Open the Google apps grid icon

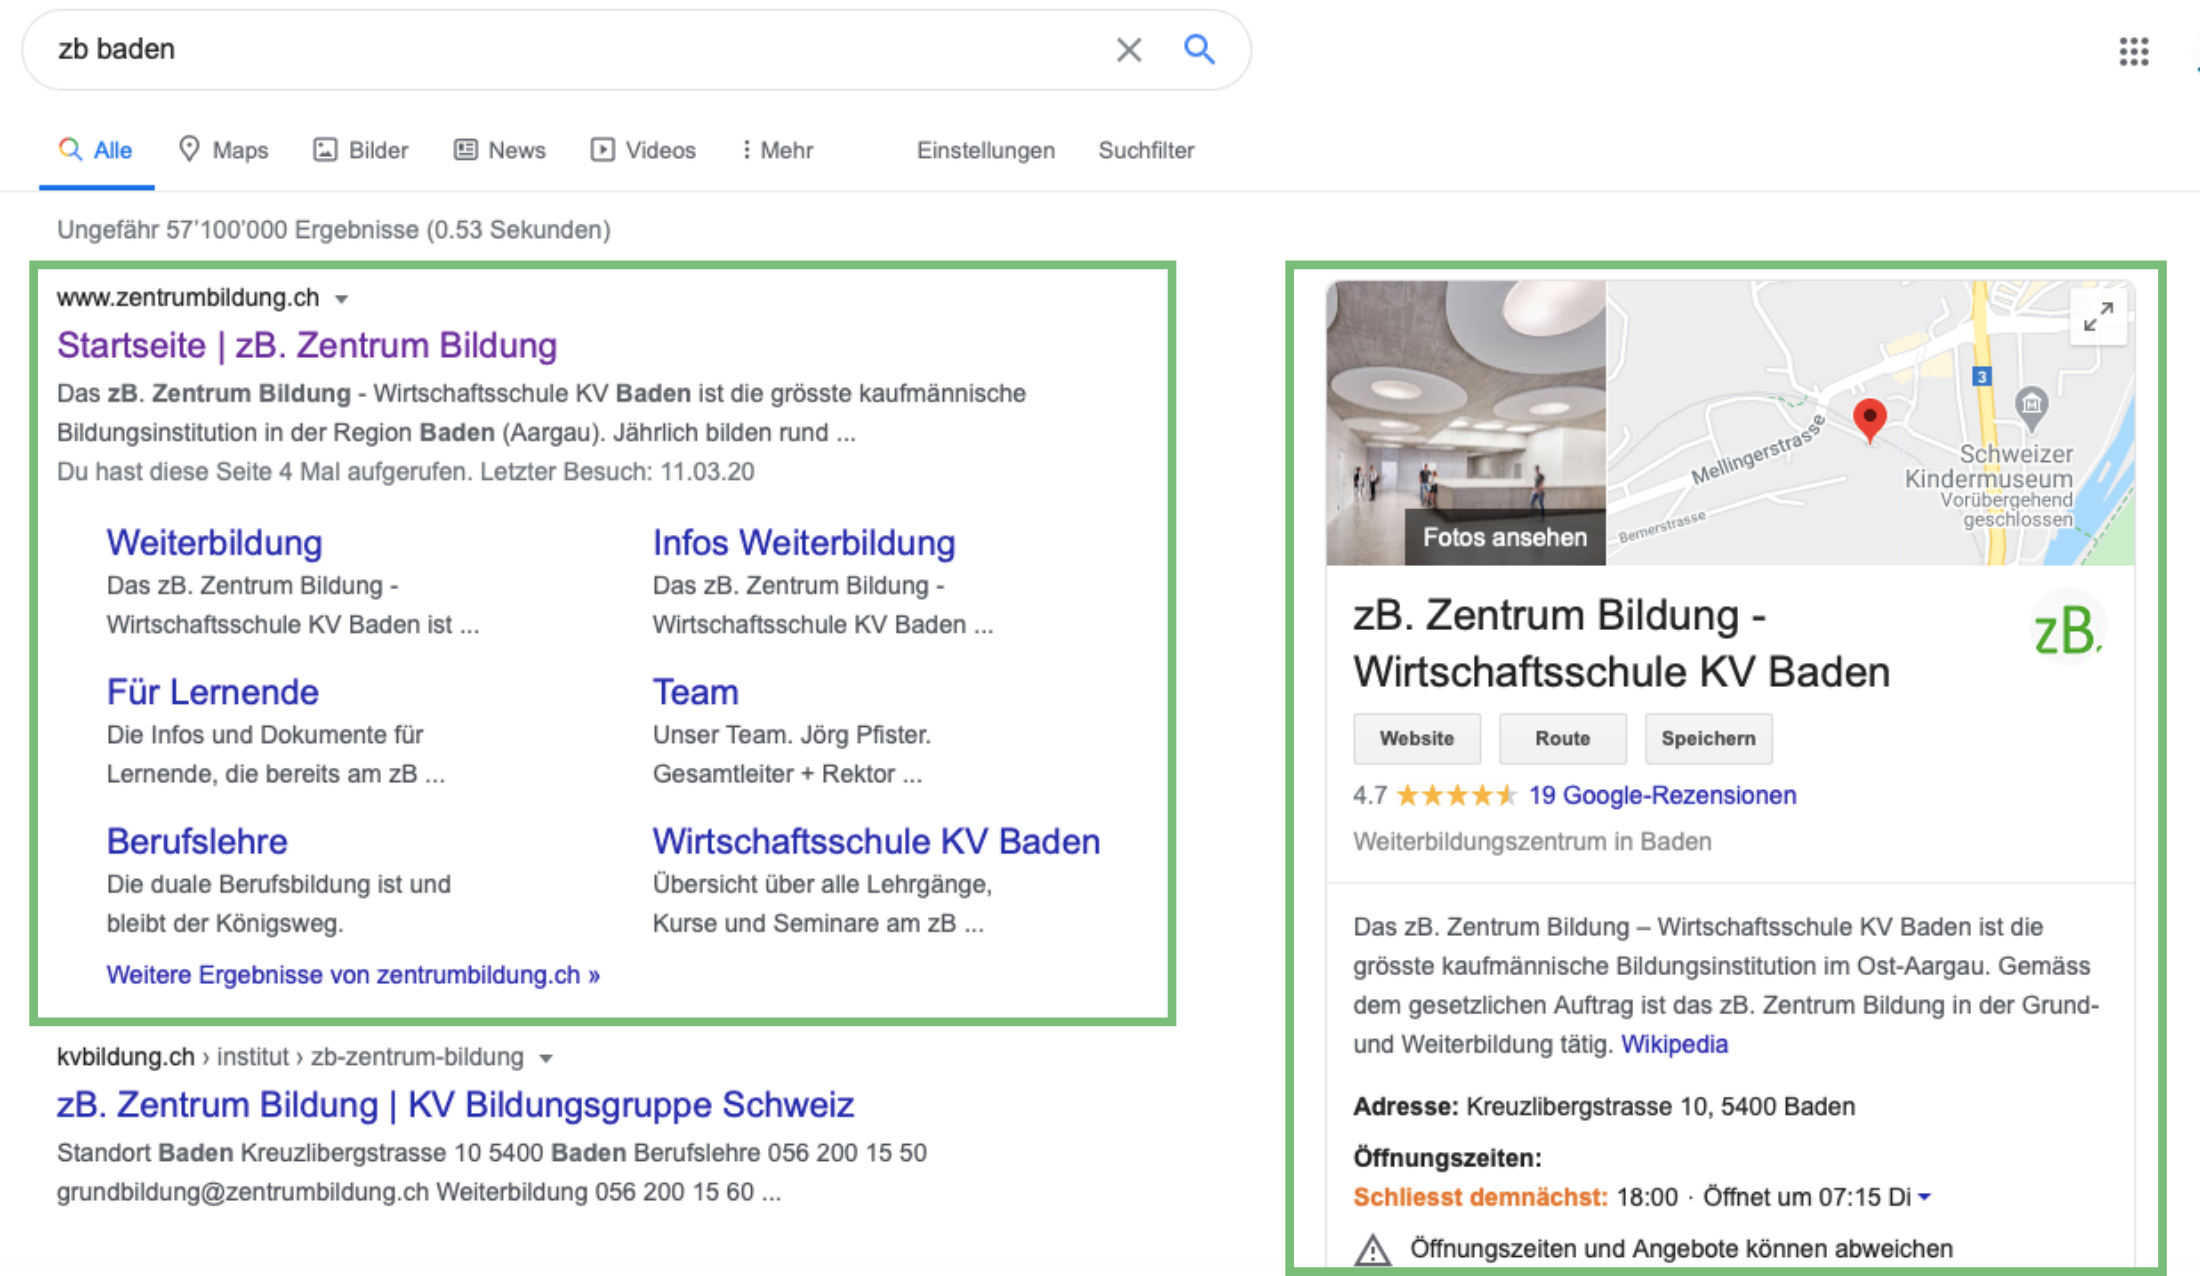point(2133,51)
